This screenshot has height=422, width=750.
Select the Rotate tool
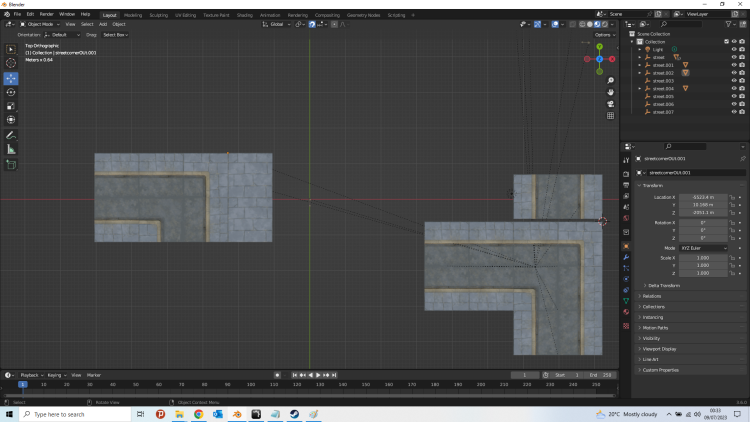pos(11,92)
